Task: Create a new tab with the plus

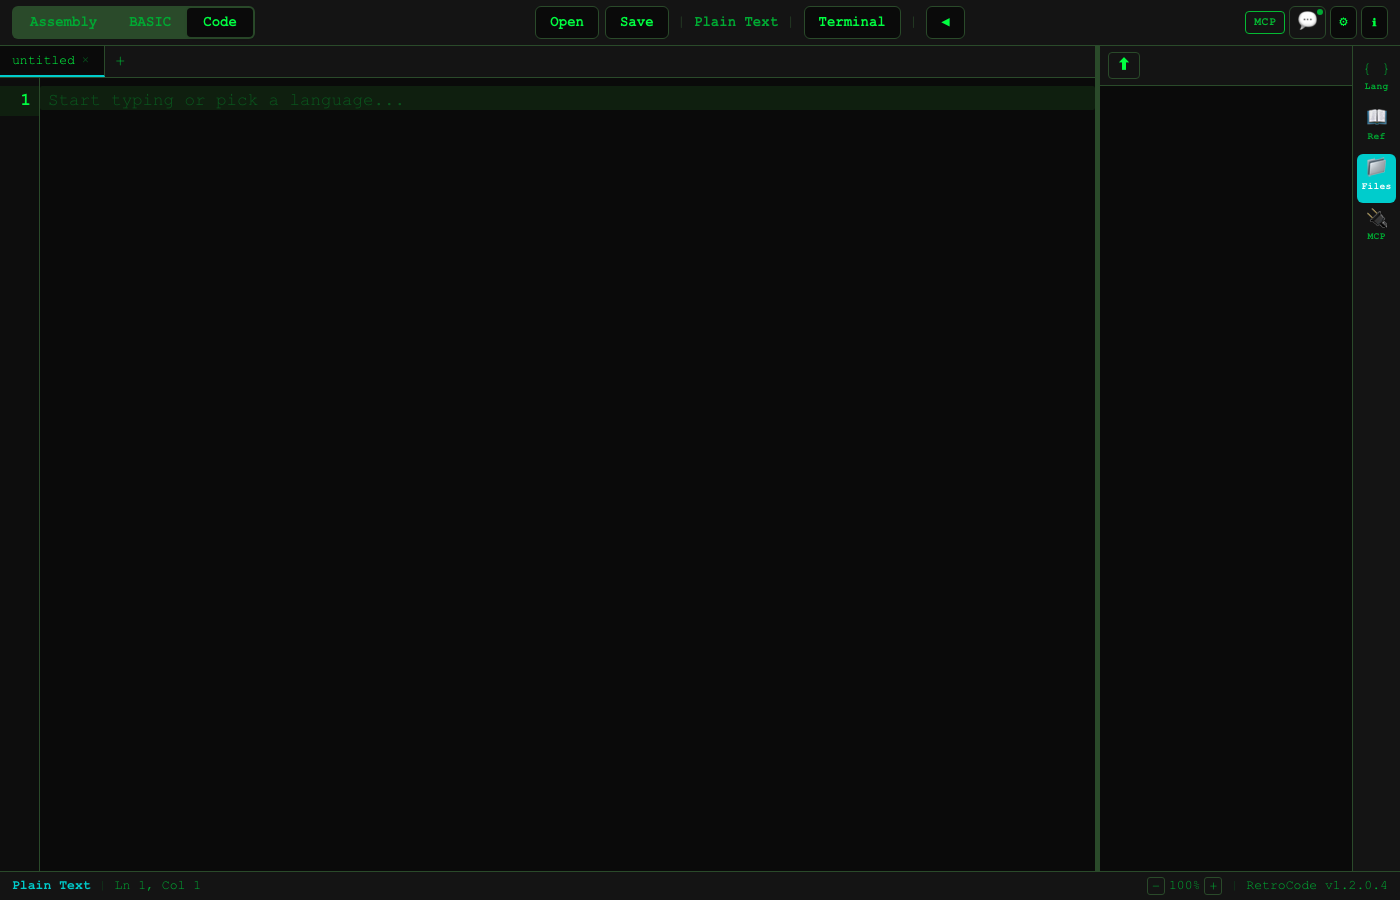Action: click(120, 61)
